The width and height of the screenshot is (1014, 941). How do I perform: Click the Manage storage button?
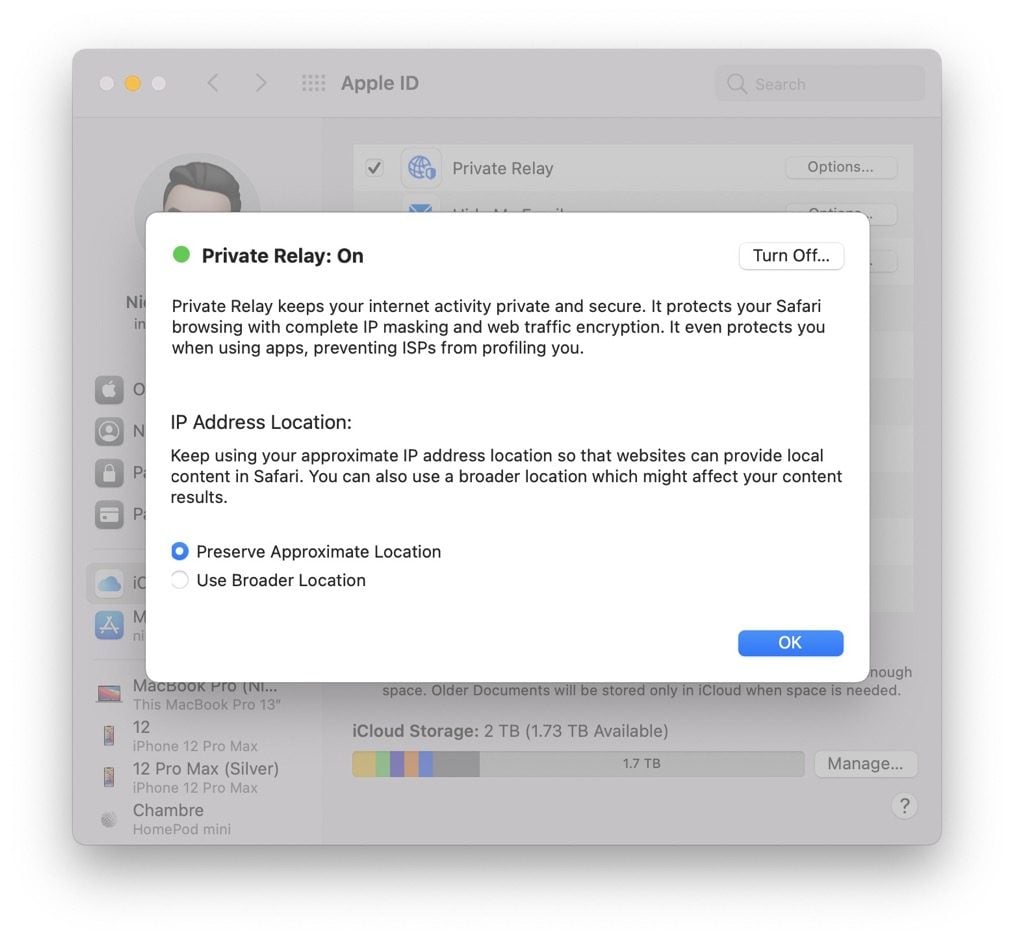(x=865, y=764)
